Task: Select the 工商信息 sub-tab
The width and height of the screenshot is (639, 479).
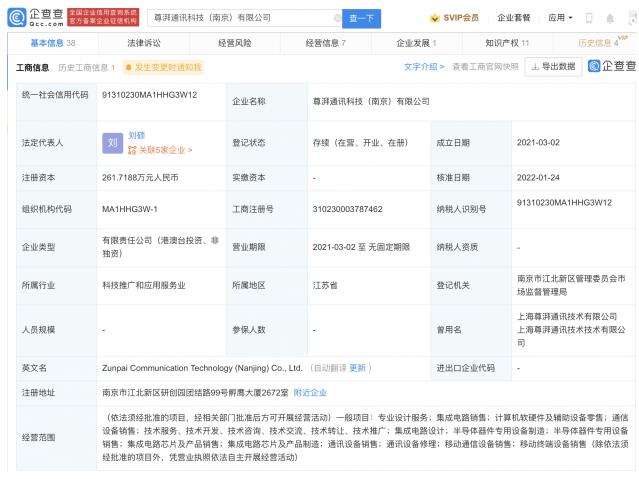Action: click(32, 68)
